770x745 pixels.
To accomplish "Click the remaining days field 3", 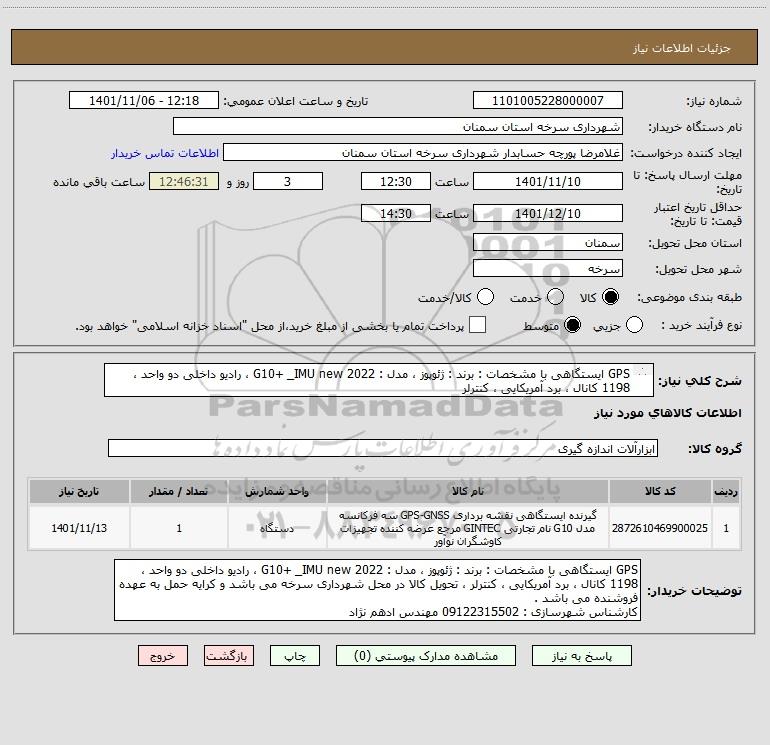I will coord(288,181).
